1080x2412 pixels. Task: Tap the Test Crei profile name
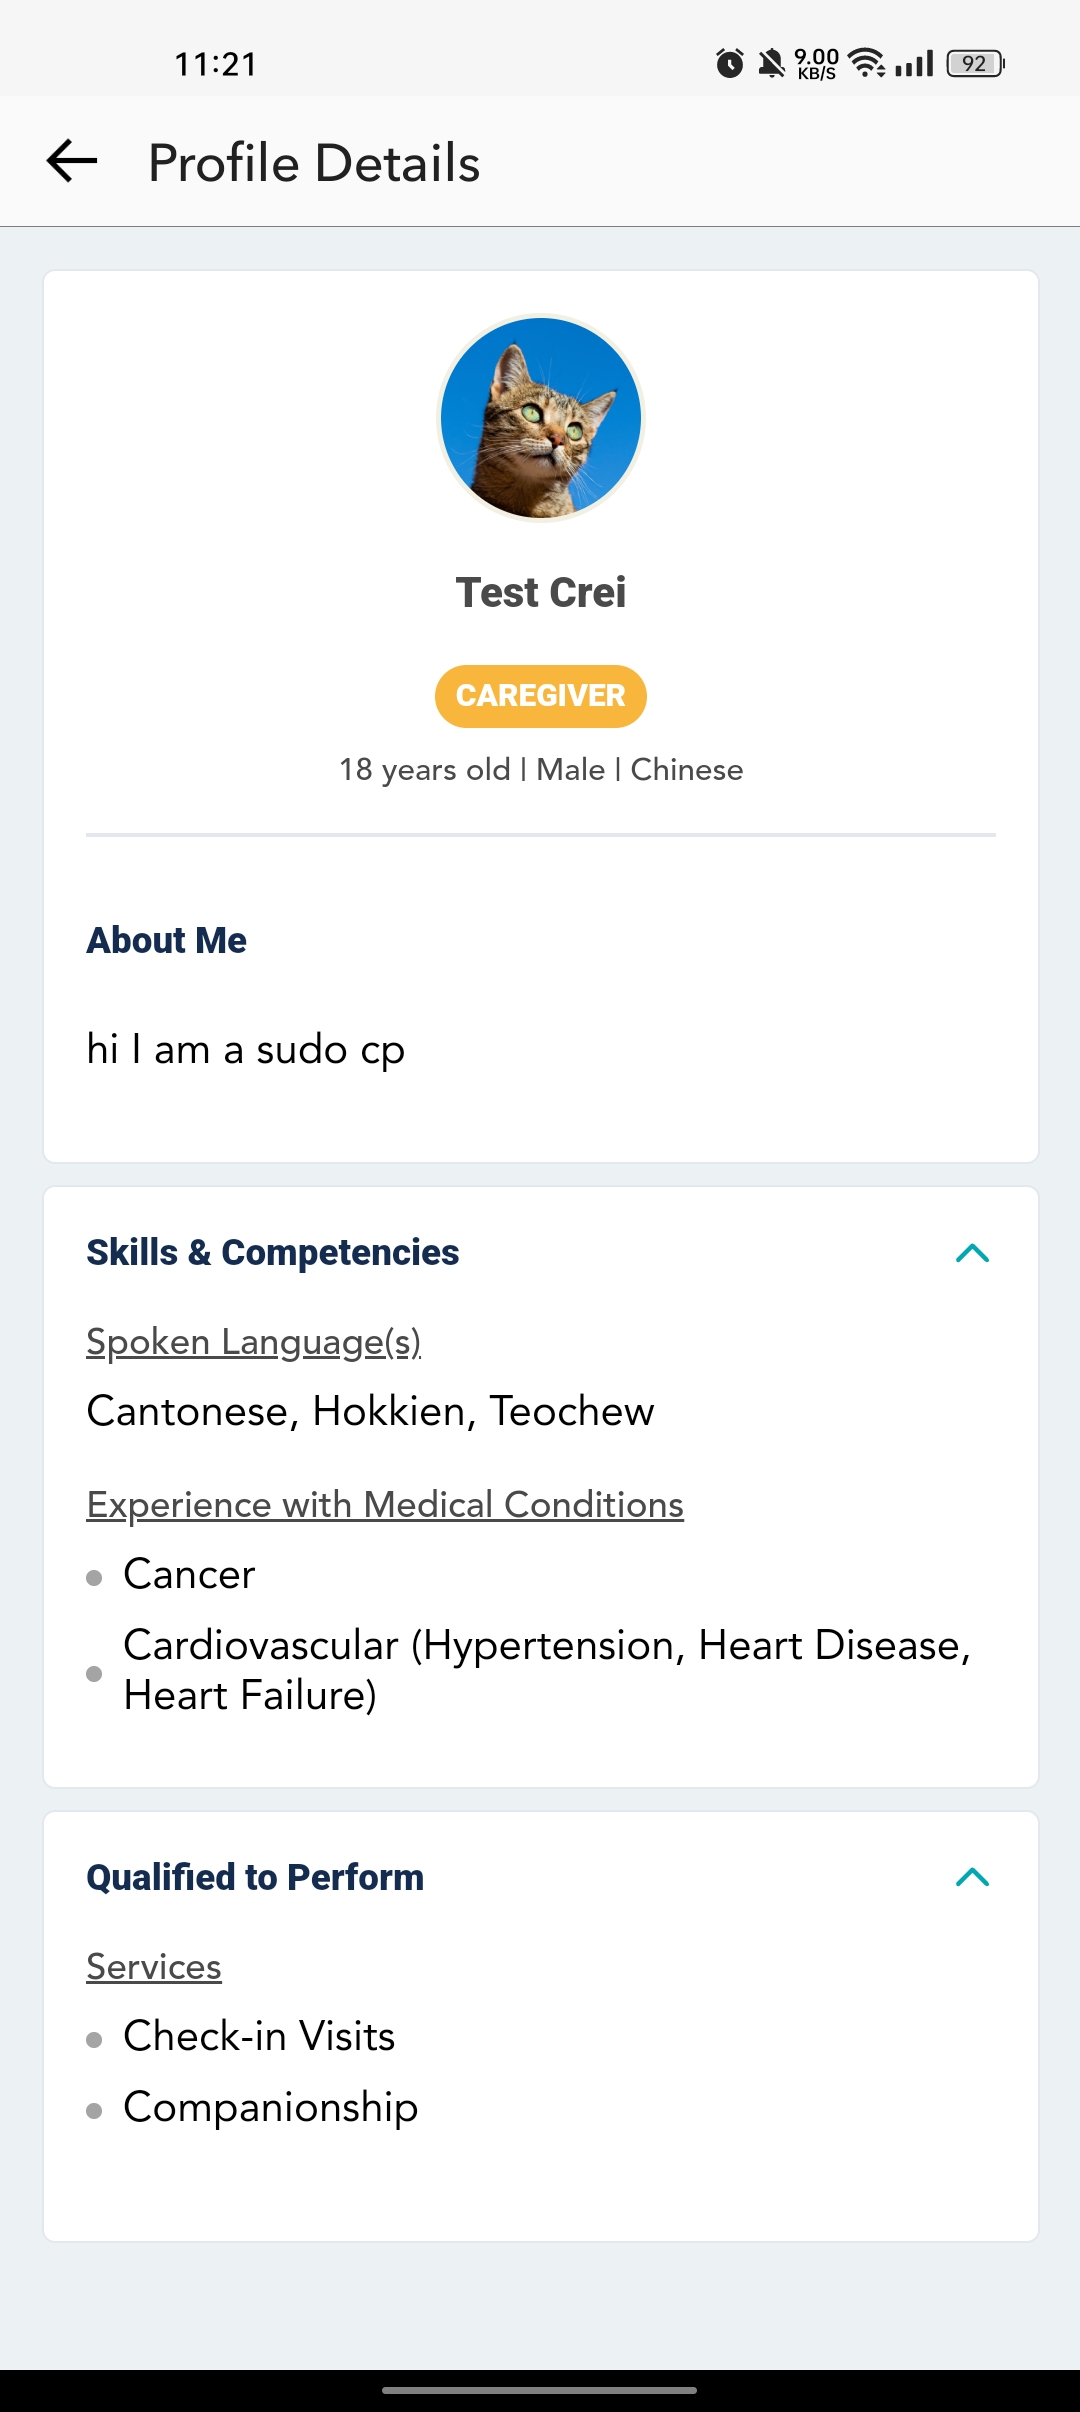coord(541,593)
